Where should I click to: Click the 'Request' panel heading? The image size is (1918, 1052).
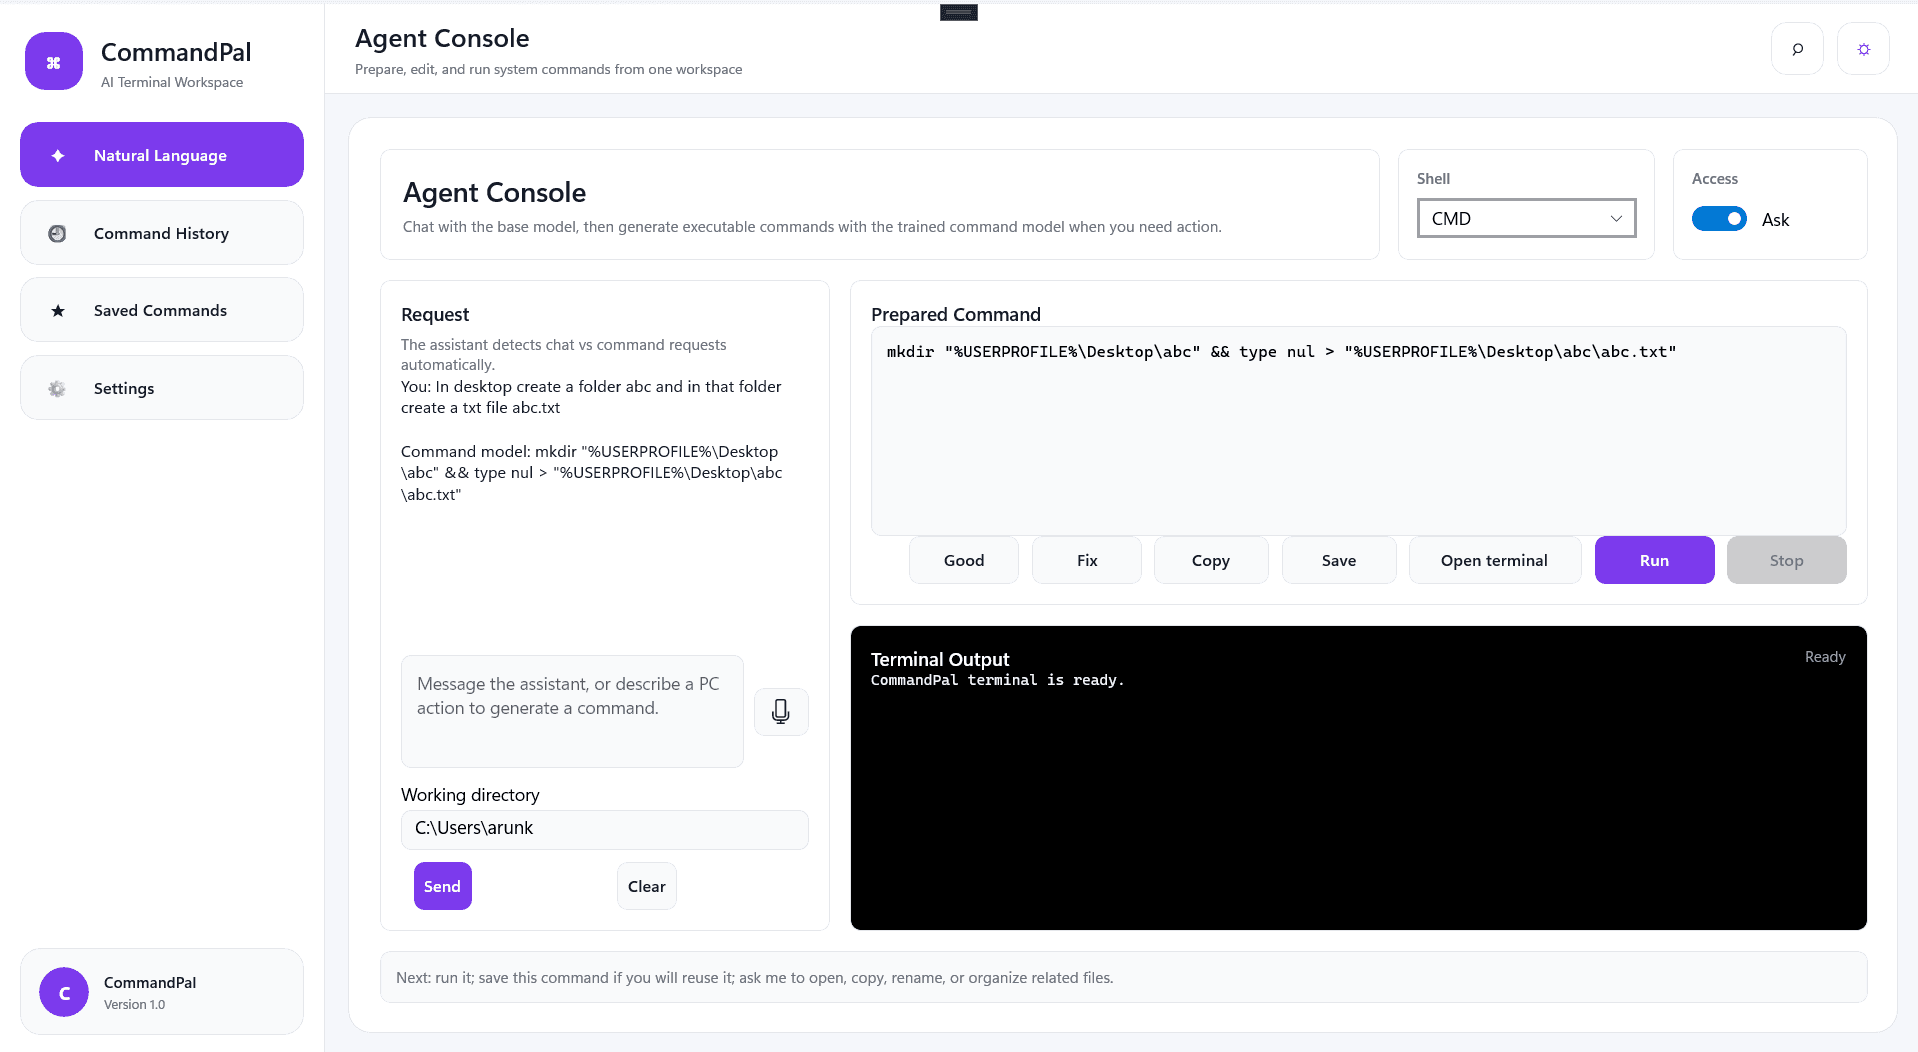435,314
